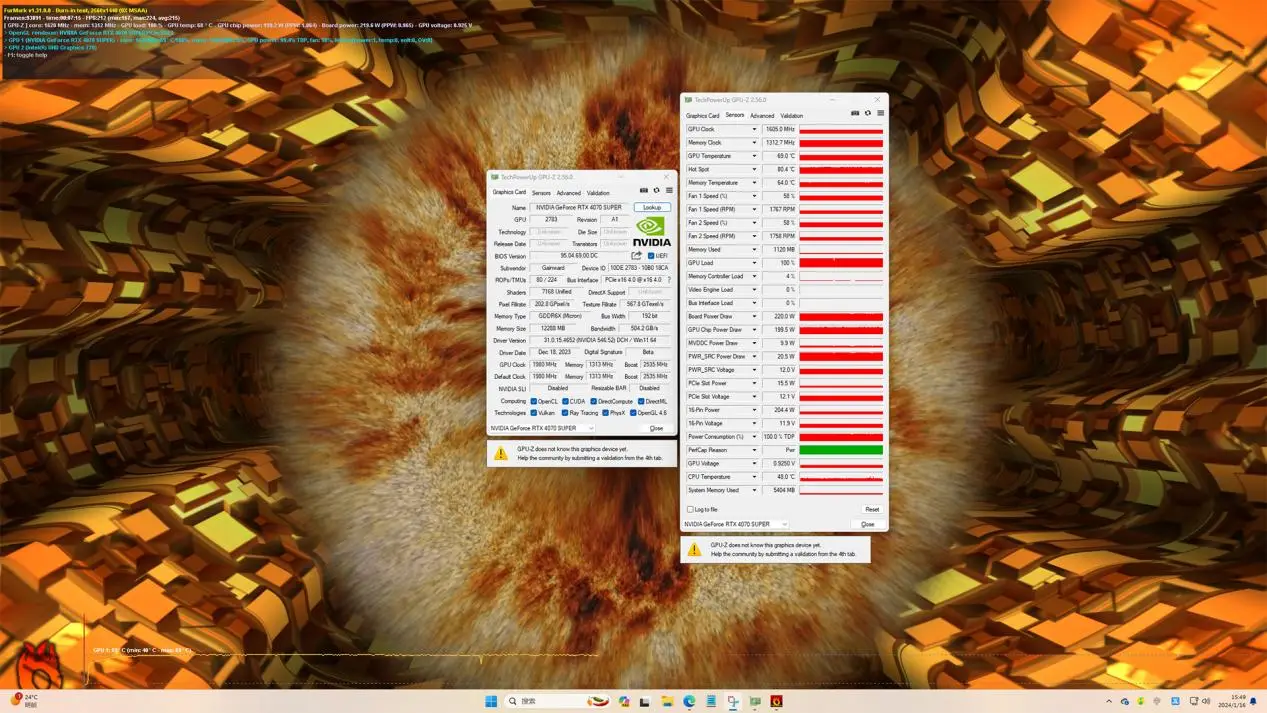Click the NVIDIA logo in GPU-Z
1267x713 pixels.
tap(652, 231)
